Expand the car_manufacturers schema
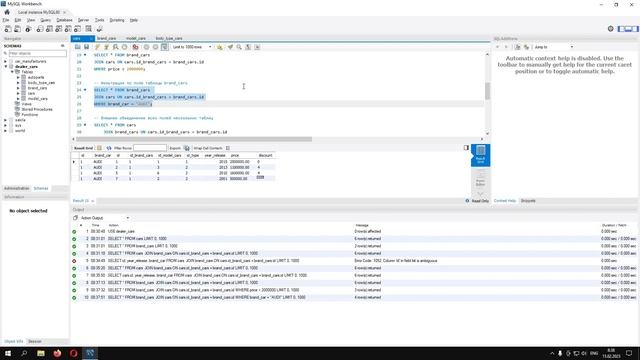Viewport: 640px width, 360px height. 6,61
